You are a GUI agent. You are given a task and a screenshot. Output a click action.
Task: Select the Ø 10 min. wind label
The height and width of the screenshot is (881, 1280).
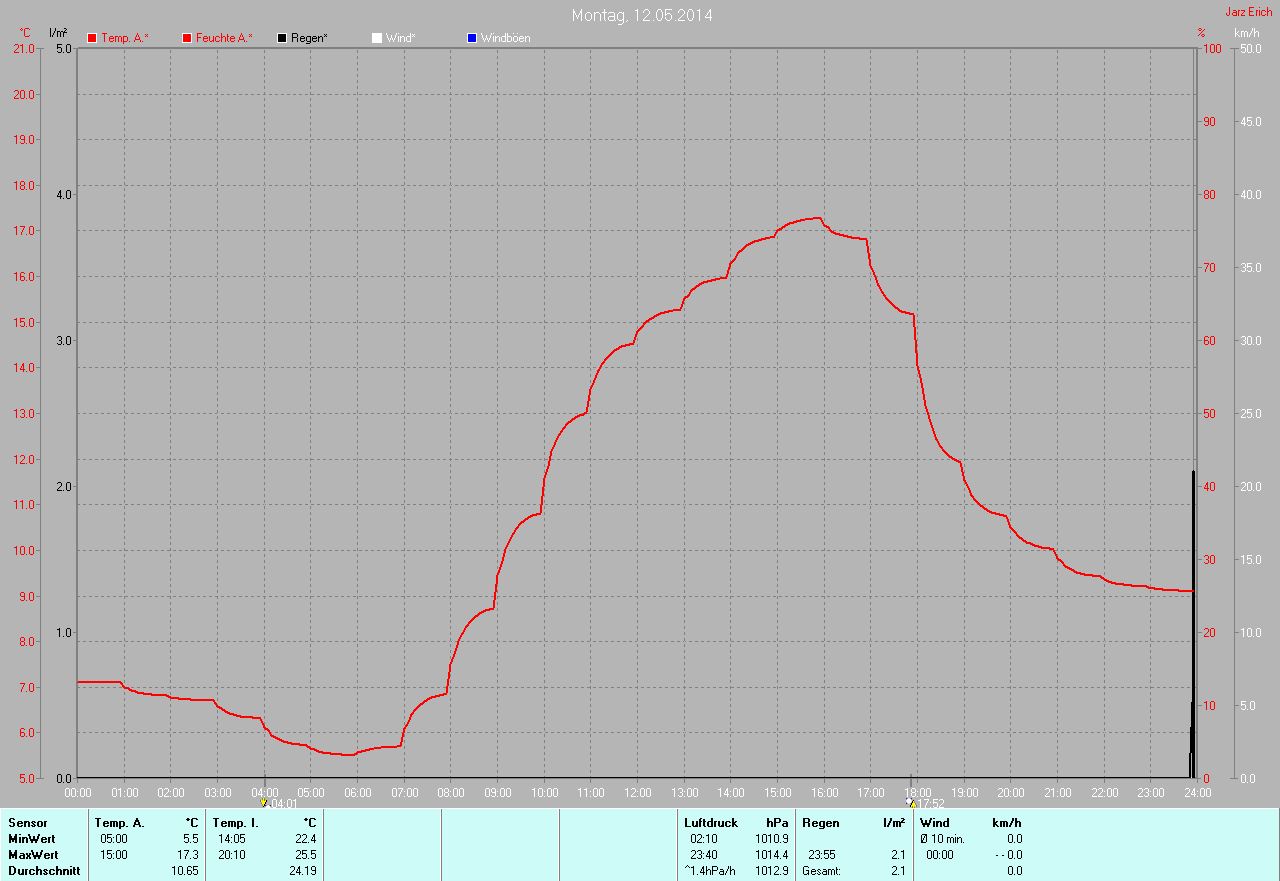click(x=942, y=839)
